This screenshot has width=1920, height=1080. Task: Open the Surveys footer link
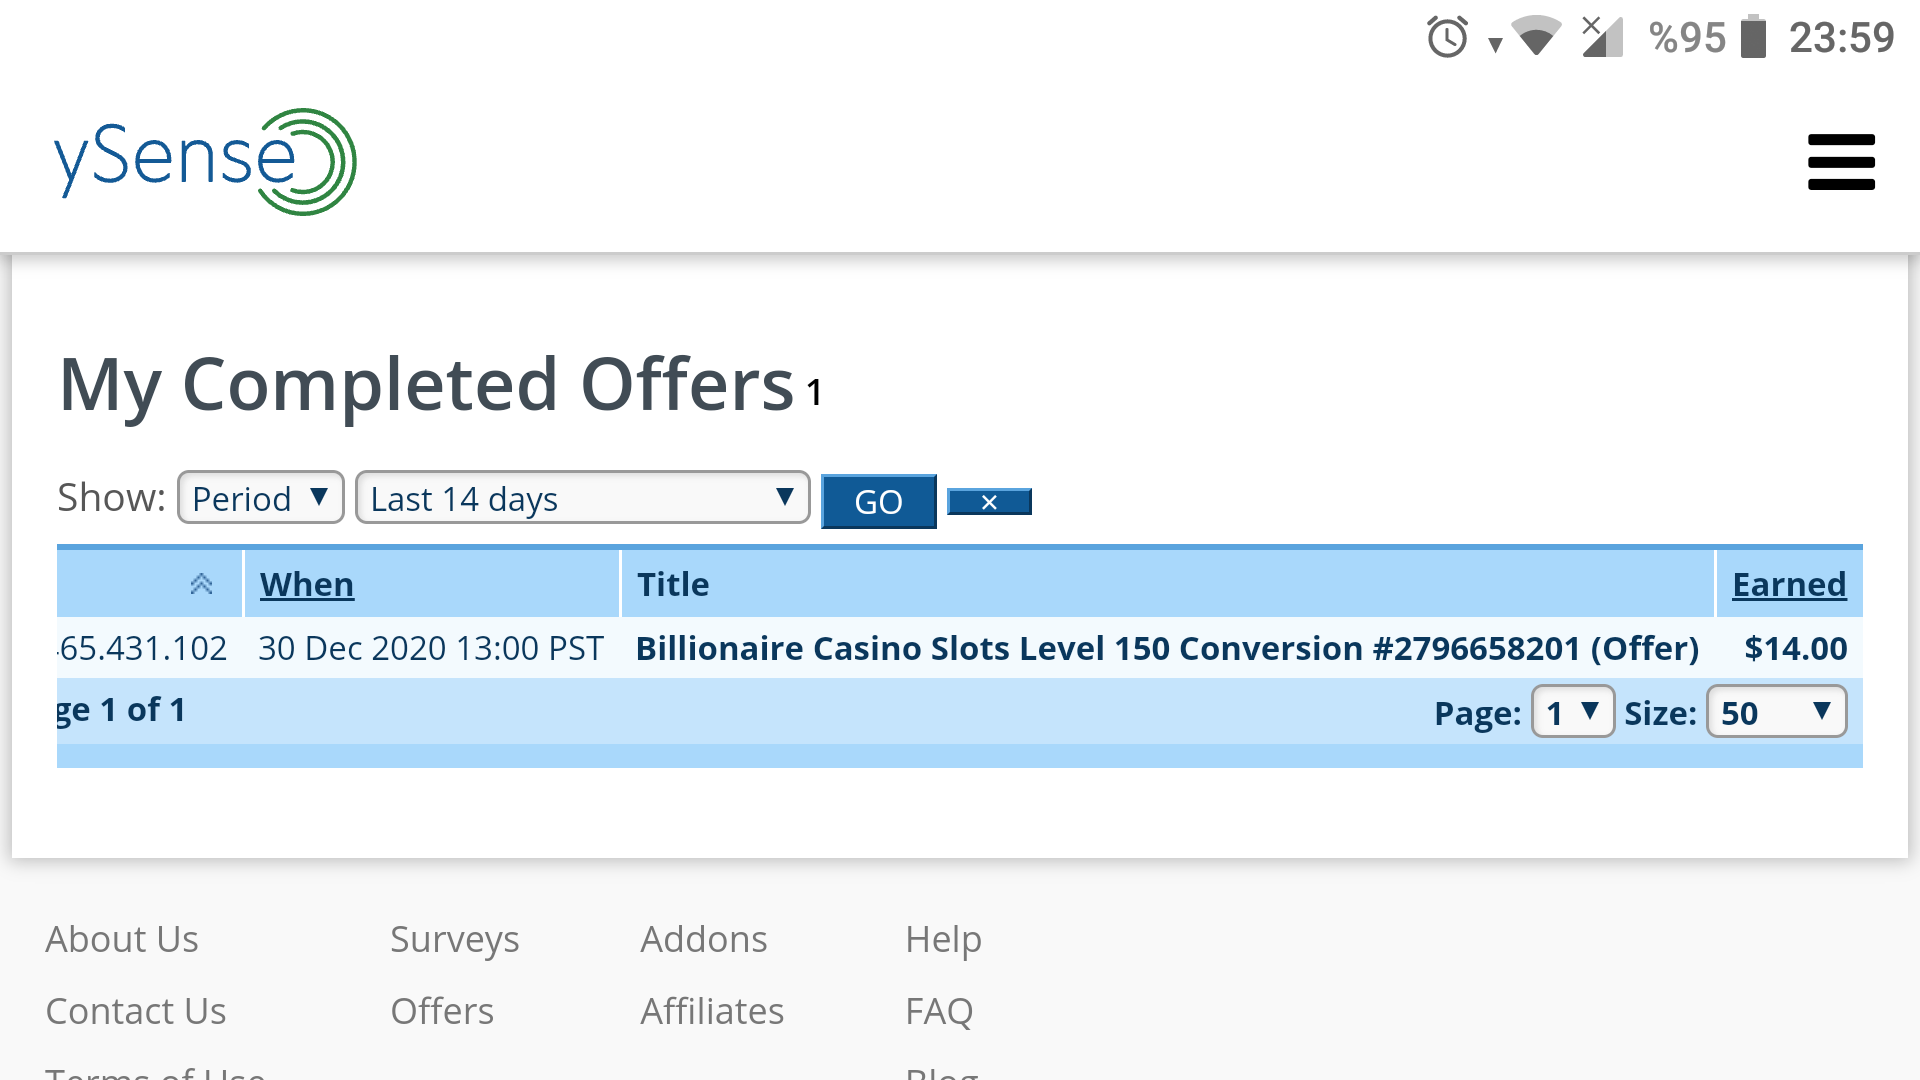(x=454, y=939)
